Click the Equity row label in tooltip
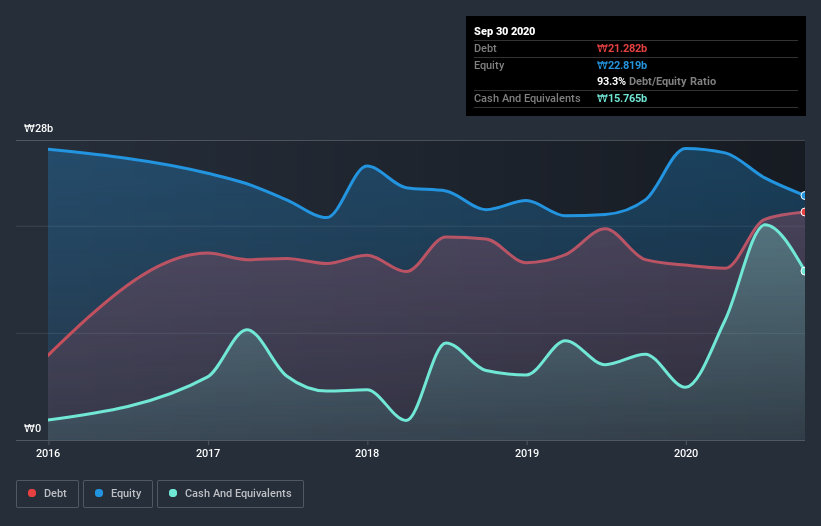Image resolution: width=821 pixels, height=526 pixels. point(489,65)
